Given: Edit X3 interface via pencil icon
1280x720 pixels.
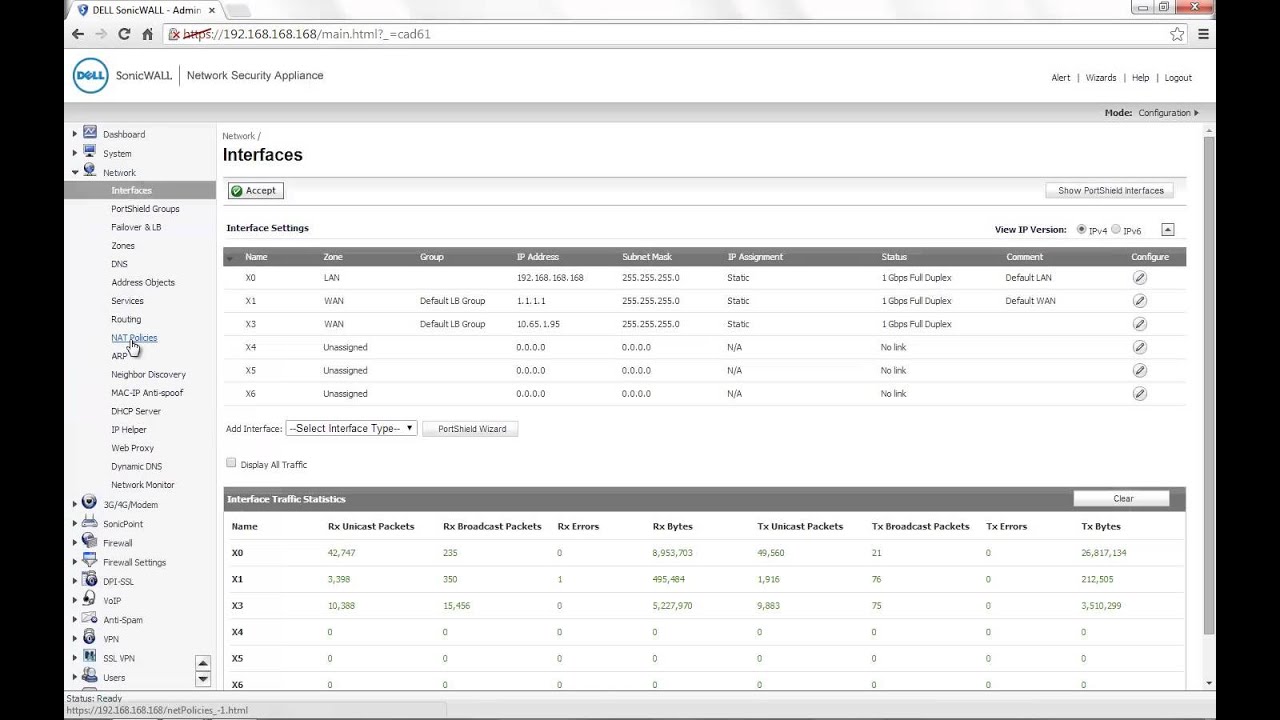Looking at the screenshot, I should [1139, 324].
